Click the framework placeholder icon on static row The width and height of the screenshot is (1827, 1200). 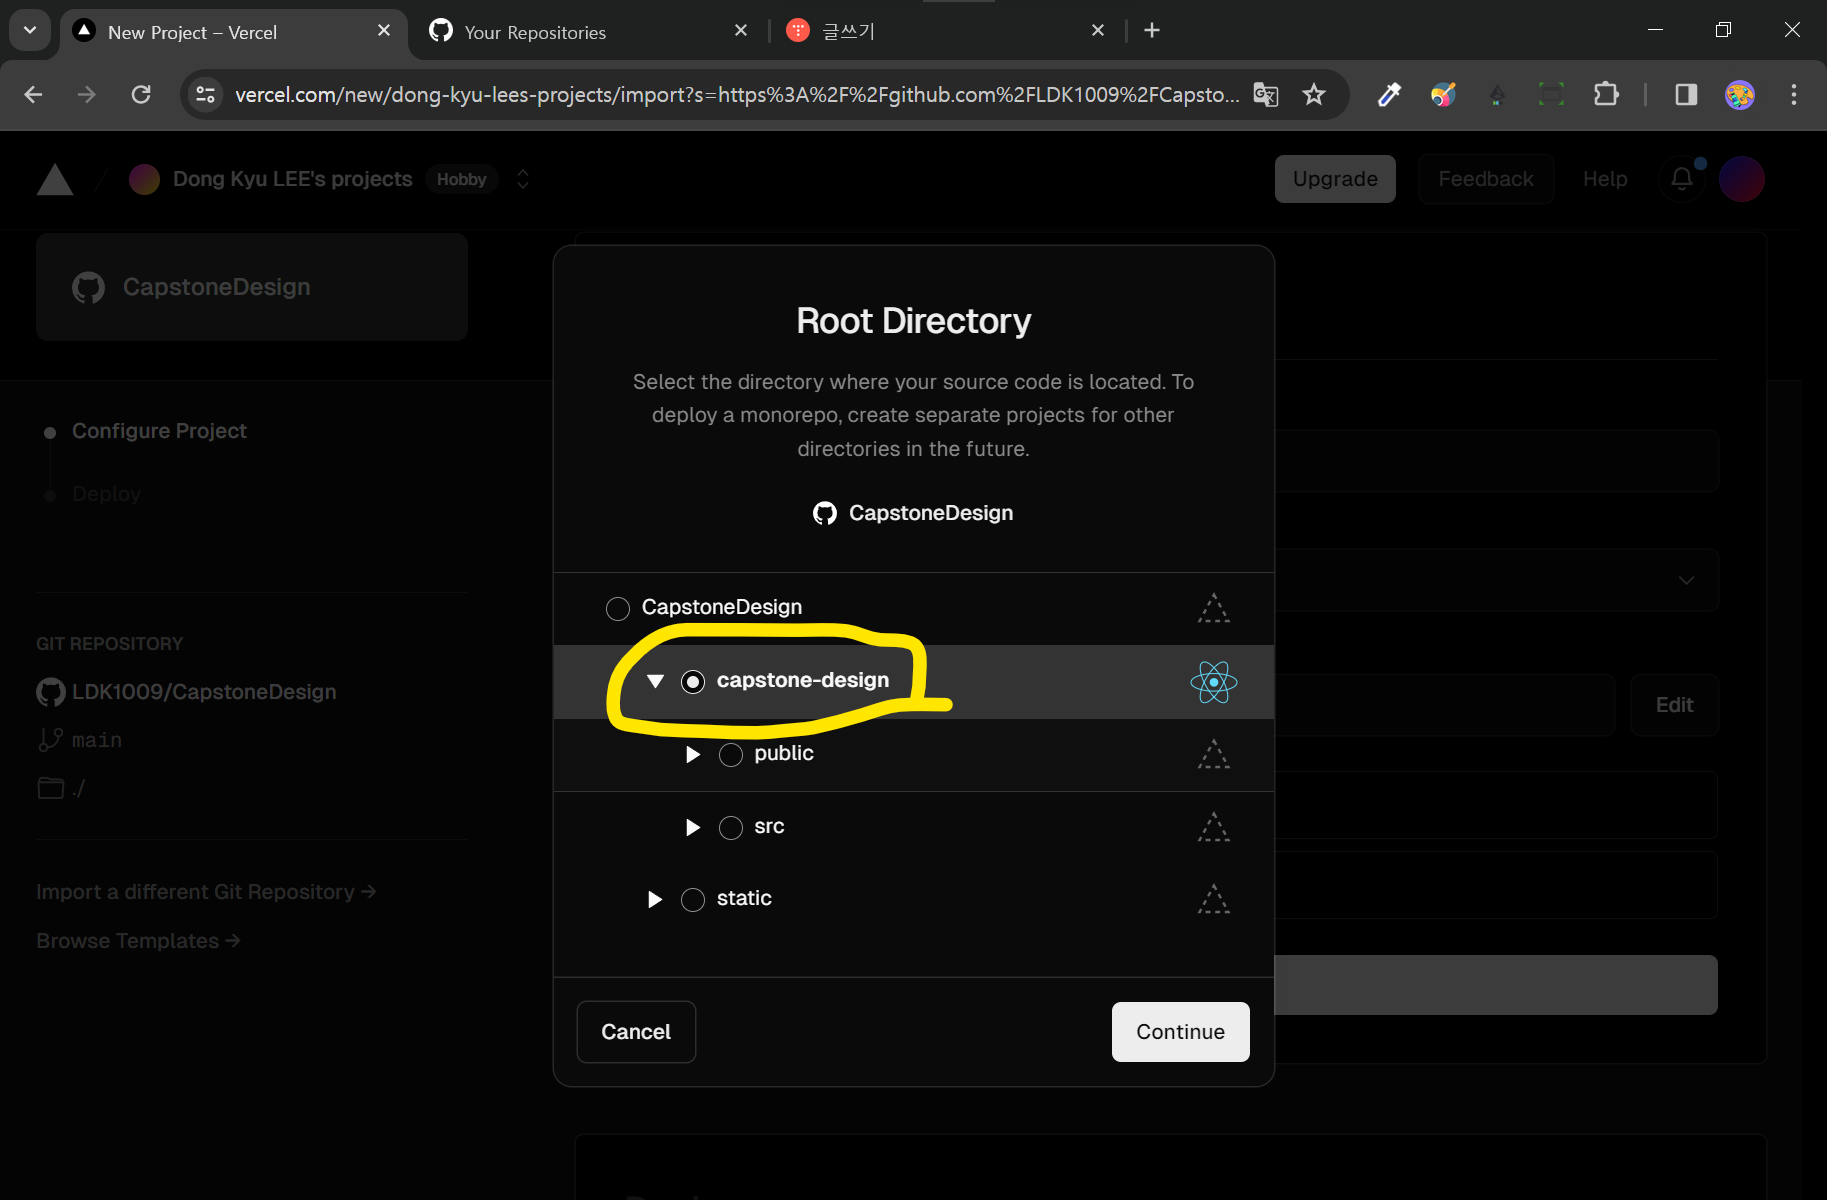[1214, 899]
